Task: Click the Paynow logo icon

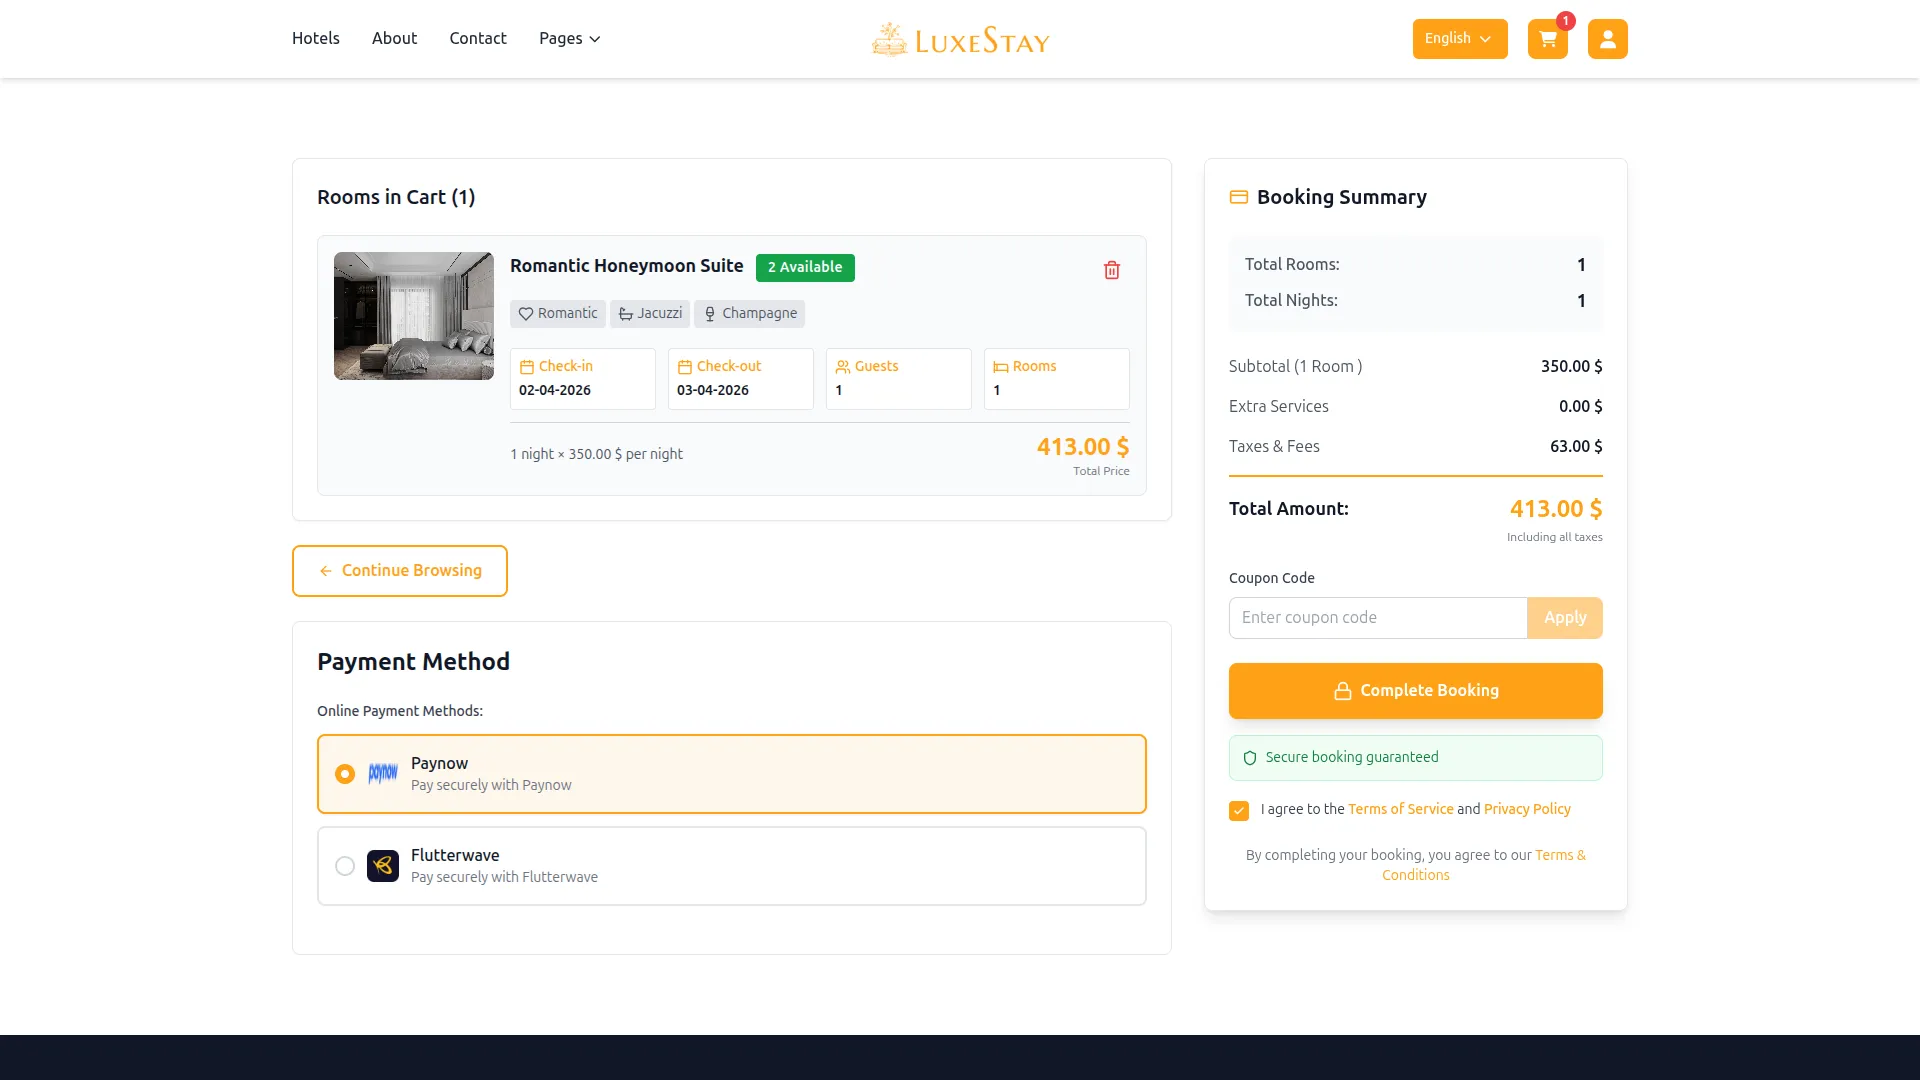Action: click(x=383, y=774)
